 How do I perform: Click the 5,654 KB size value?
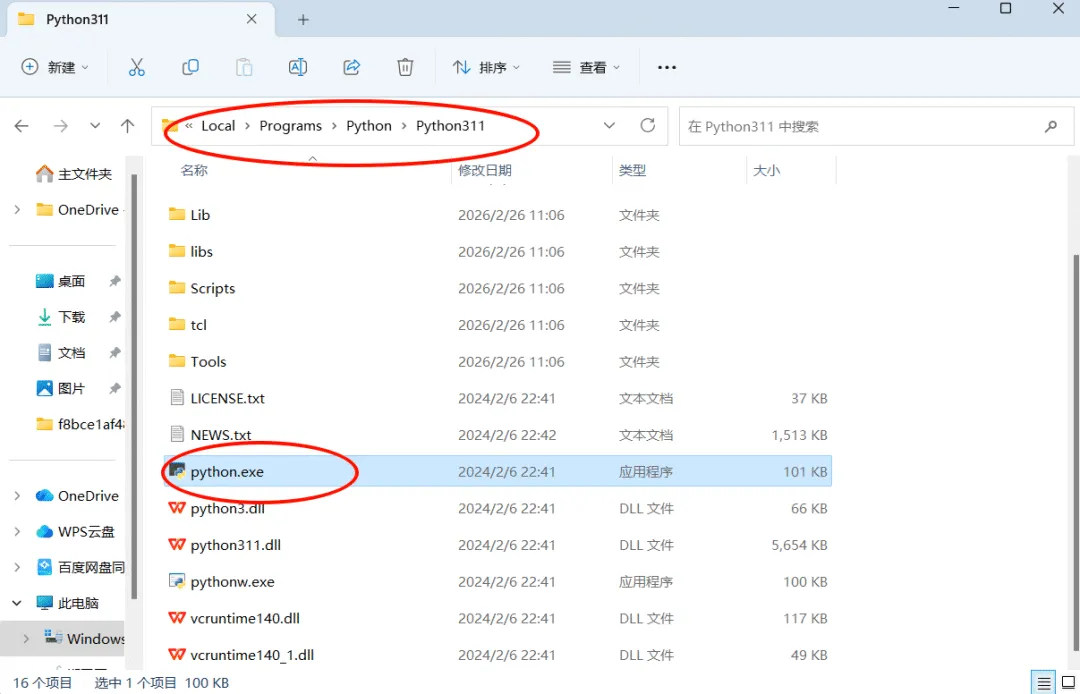[799, 545]
